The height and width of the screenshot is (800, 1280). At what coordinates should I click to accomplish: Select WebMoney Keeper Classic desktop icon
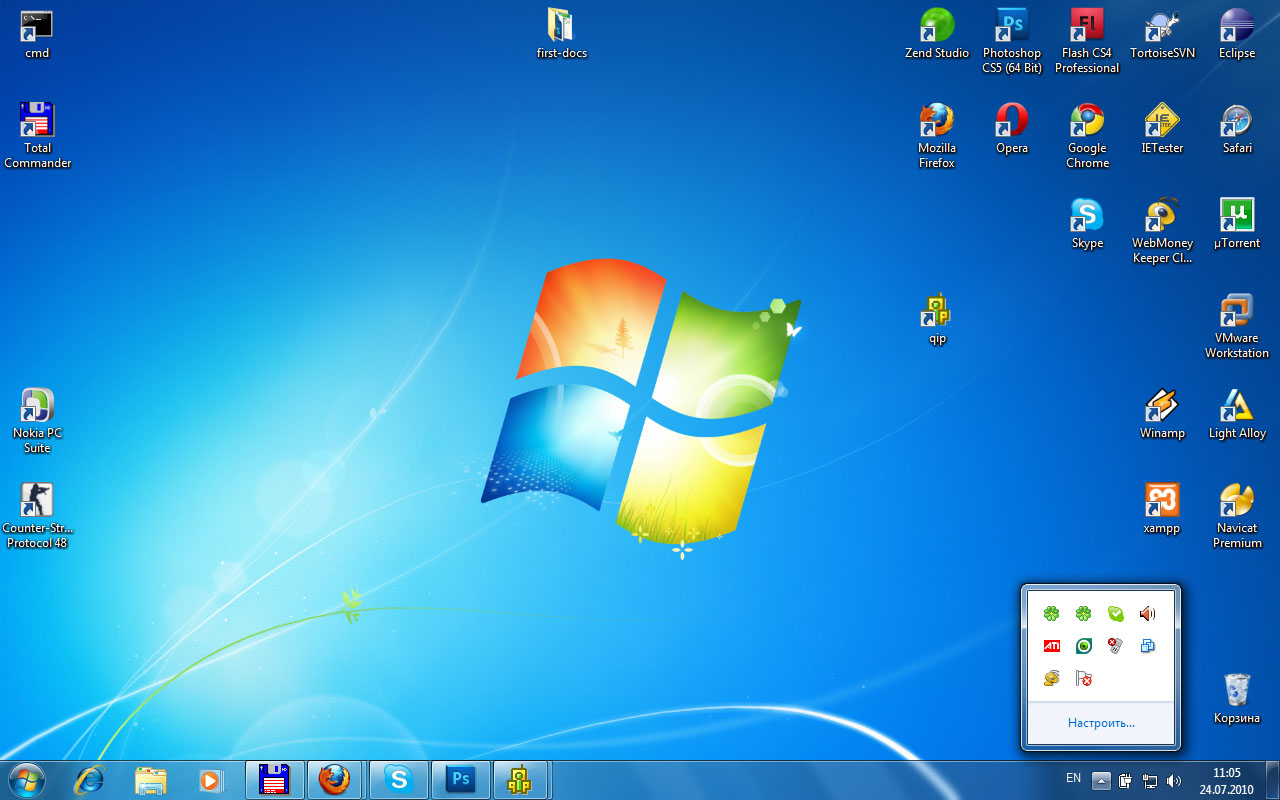point(1162,231)
